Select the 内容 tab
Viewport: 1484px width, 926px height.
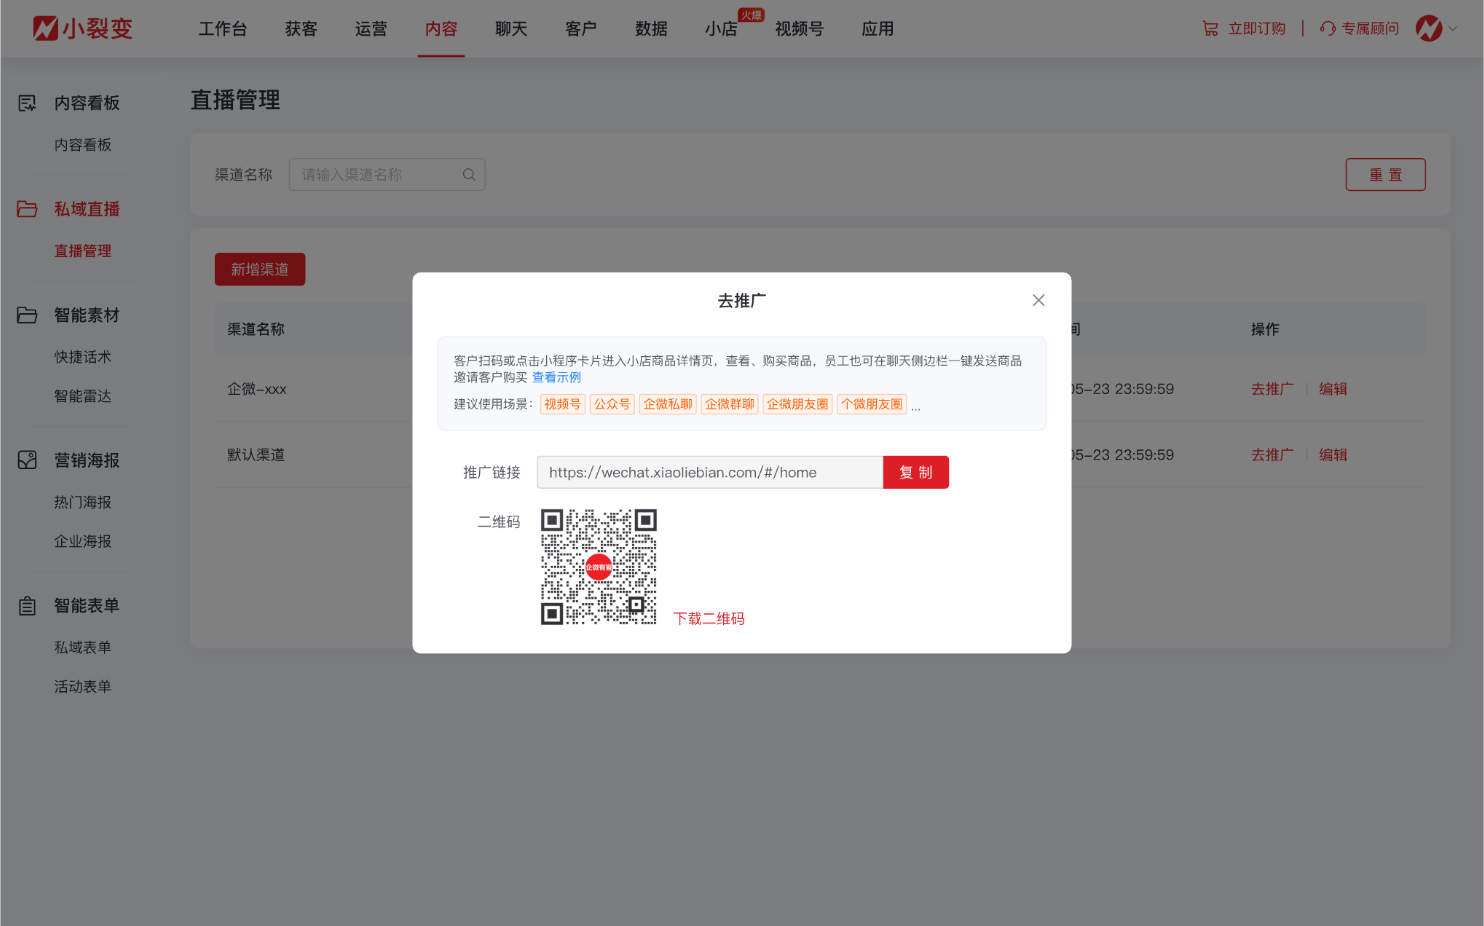[441, 29]
